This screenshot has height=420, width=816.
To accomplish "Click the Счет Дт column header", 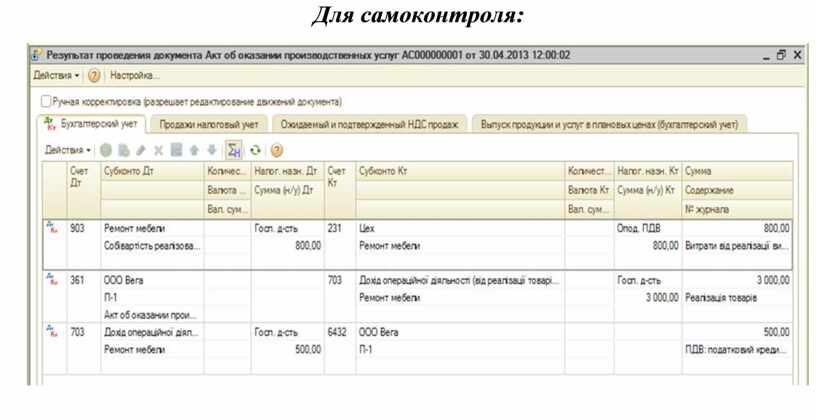I will pos(83,189).
